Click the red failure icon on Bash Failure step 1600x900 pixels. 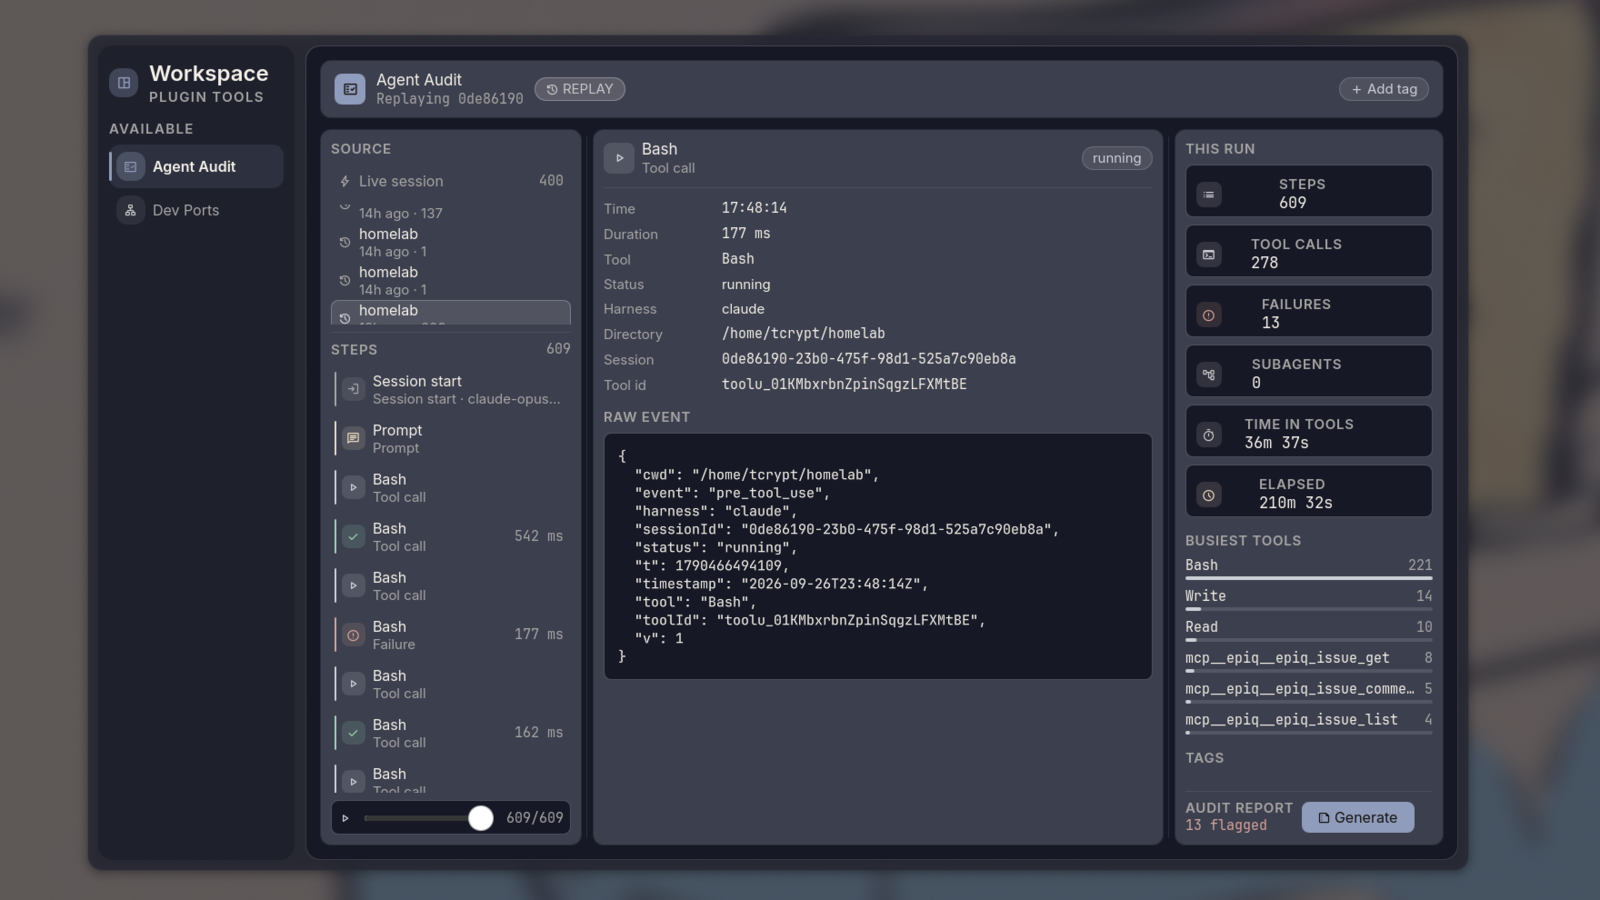(x=353, y=635)
